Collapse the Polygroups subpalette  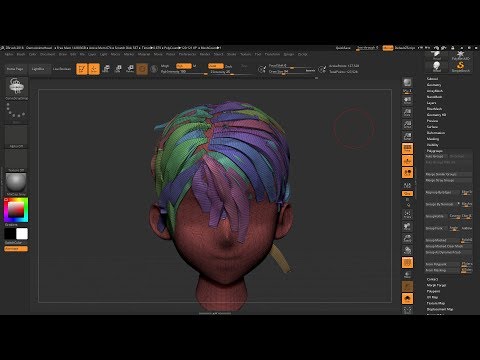pyautogui.click(x=435, y=151)
